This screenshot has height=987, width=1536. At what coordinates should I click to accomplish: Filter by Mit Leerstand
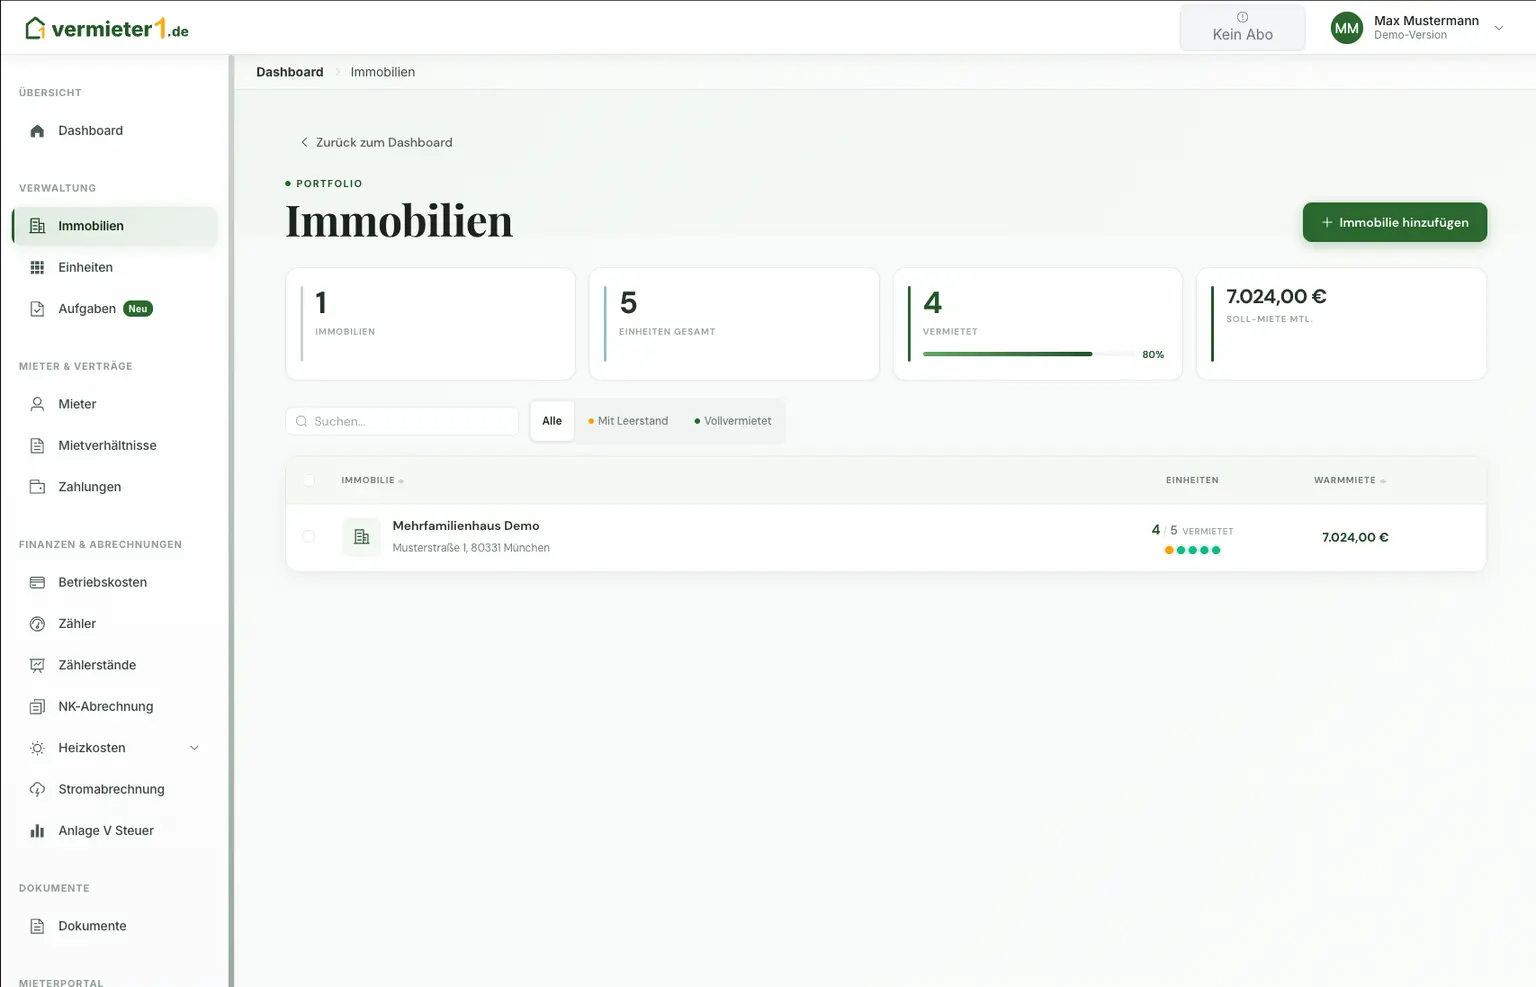(x=628, y=421)
